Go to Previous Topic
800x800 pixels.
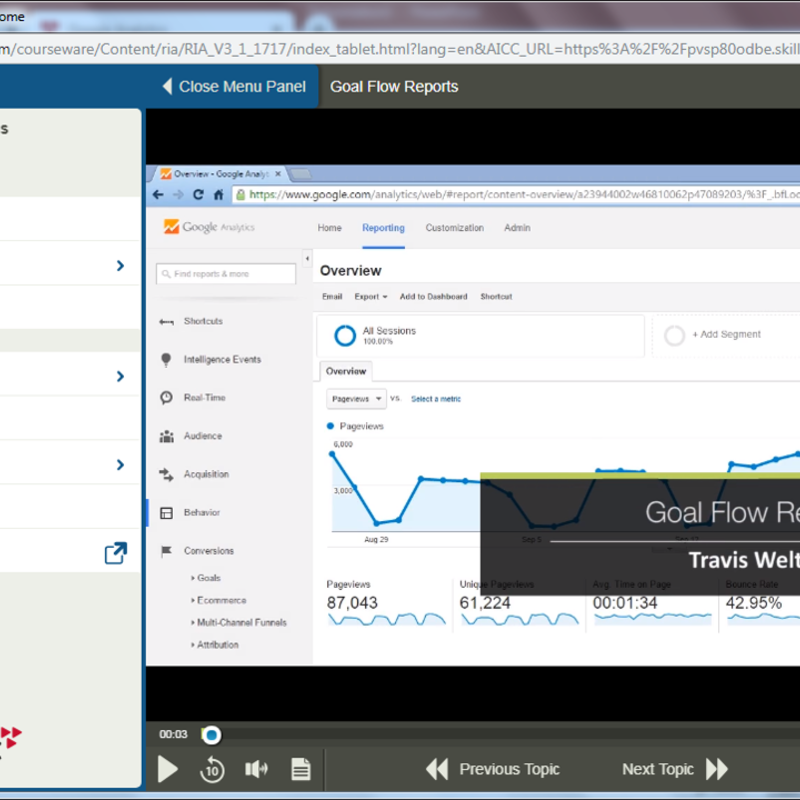point(493,769)
